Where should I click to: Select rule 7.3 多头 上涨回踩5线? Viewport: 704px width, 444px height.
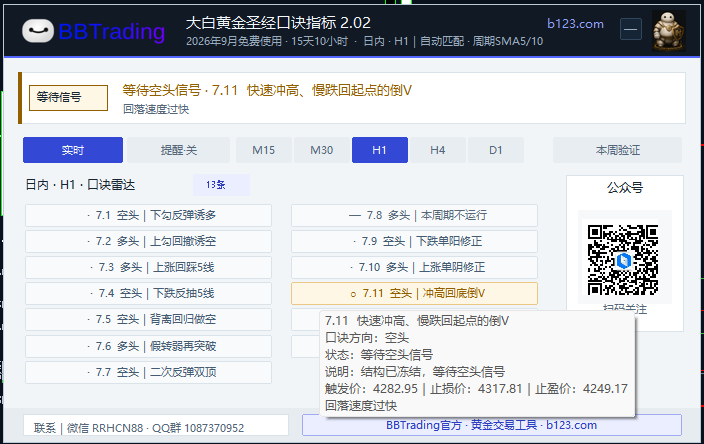coord(149,268)
